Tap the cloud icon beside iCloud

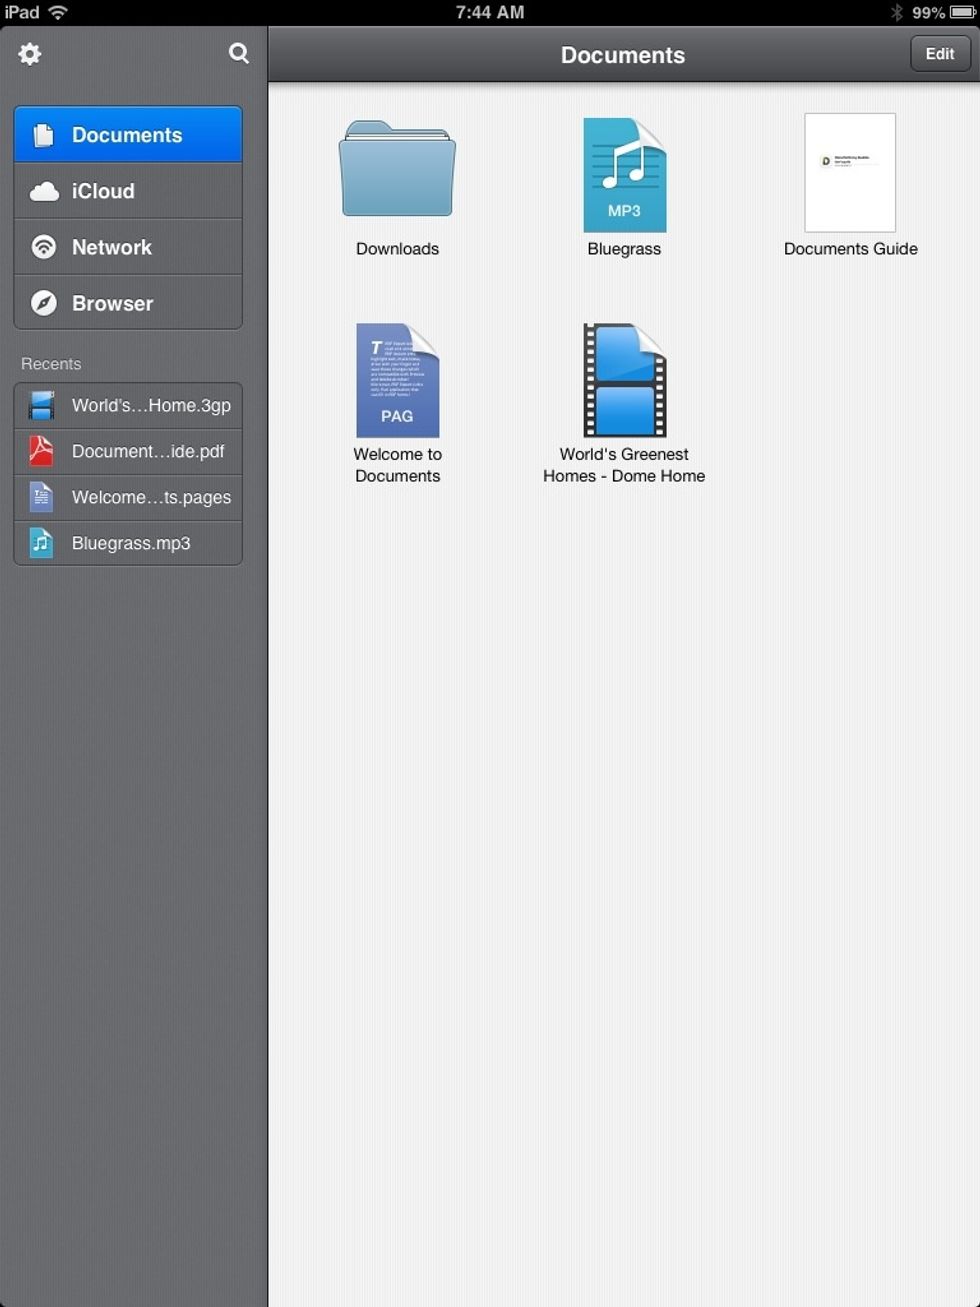44,192
